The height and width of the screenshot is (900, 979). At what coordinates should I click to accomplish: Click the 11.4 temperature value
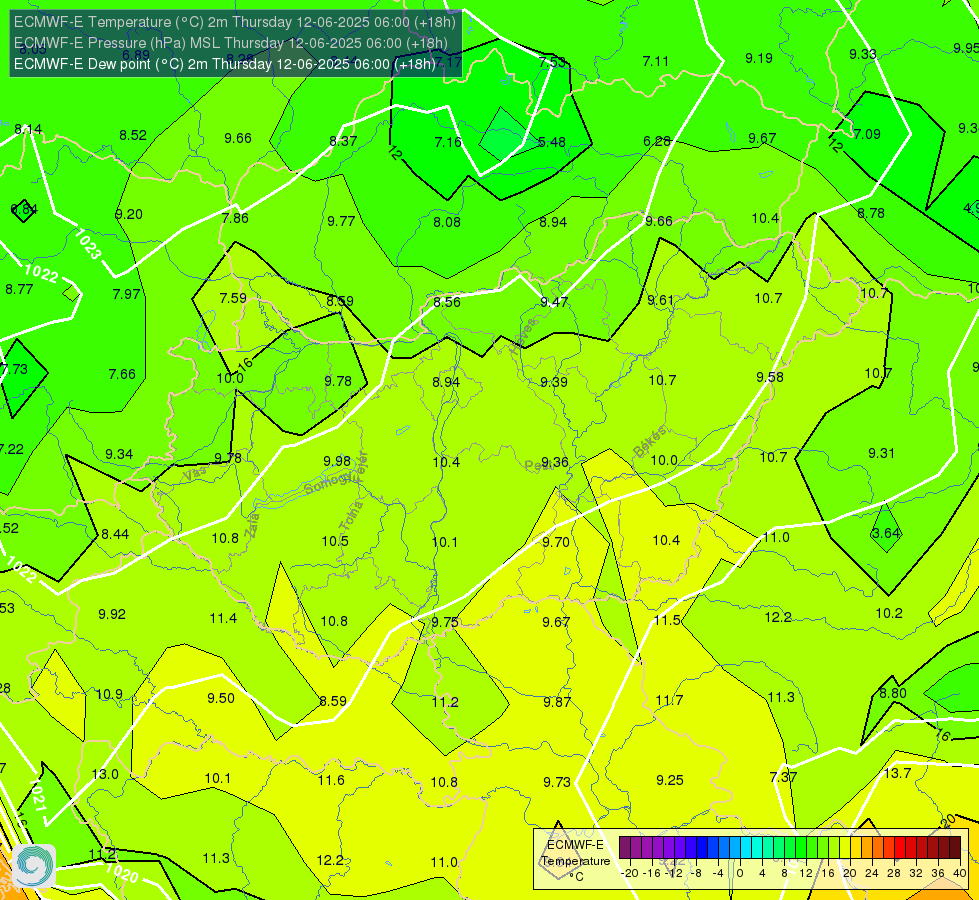223,618
